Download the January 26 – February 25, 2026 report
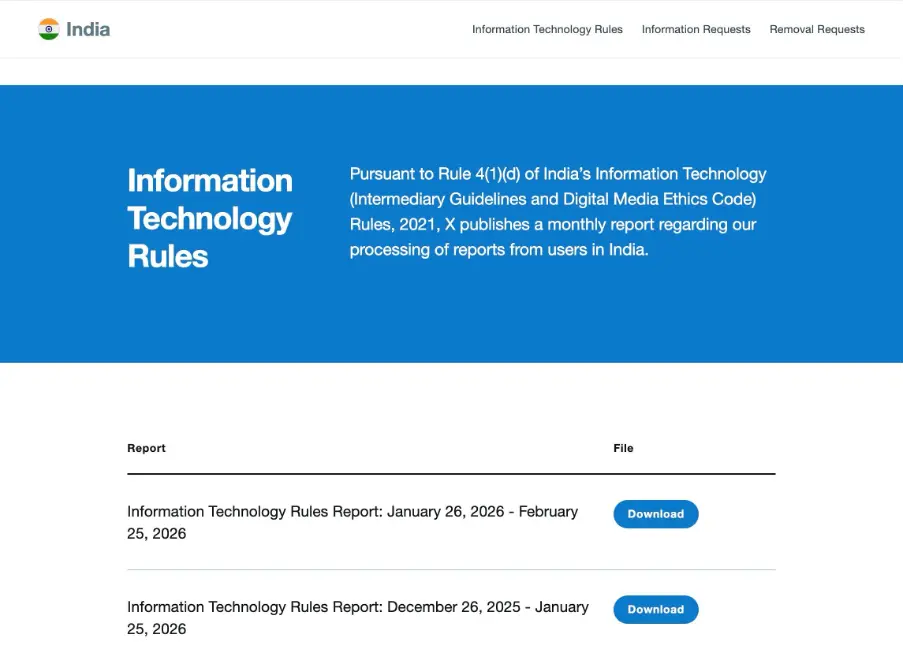The width and height of the screenshot is (904, 654). pos(656,514)
